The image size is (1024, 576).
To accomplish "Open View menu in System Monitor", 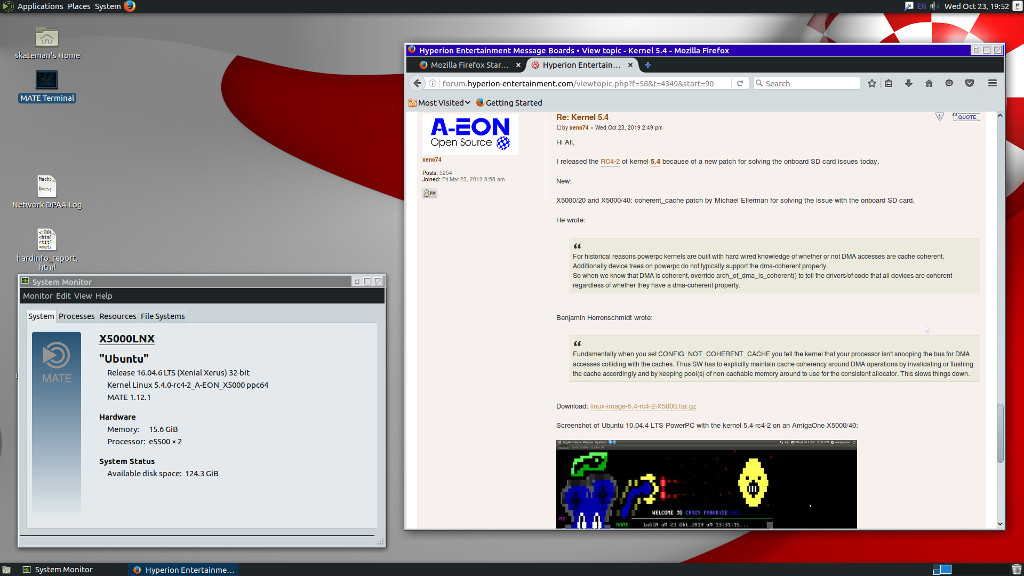I will (x=83, y=296).
